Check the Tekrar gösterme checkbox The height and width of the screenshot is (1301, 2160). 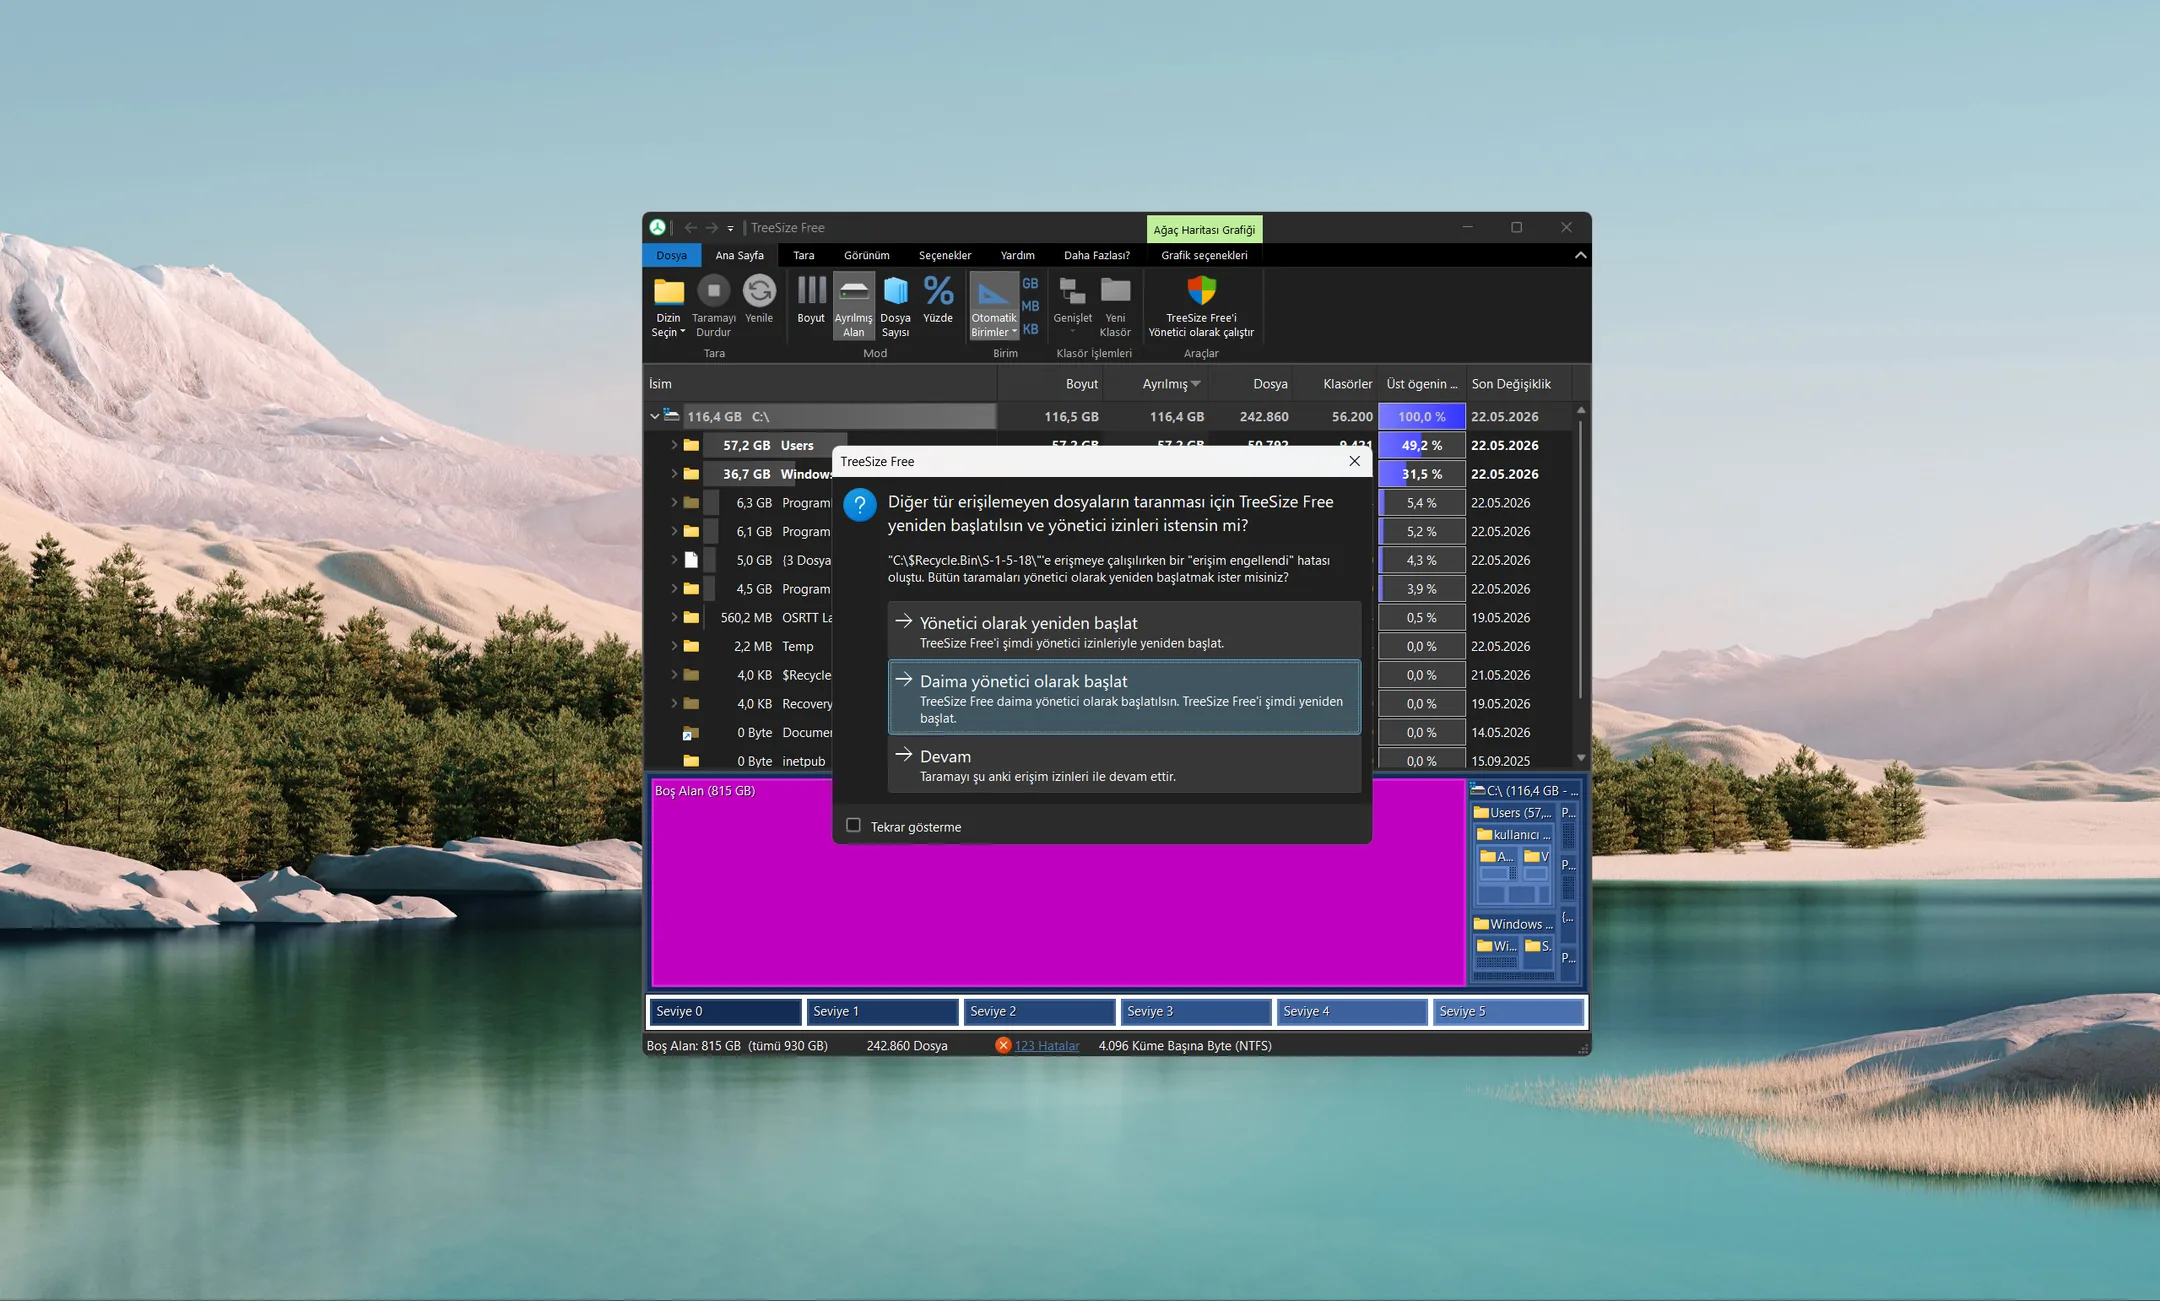(853, 825)
